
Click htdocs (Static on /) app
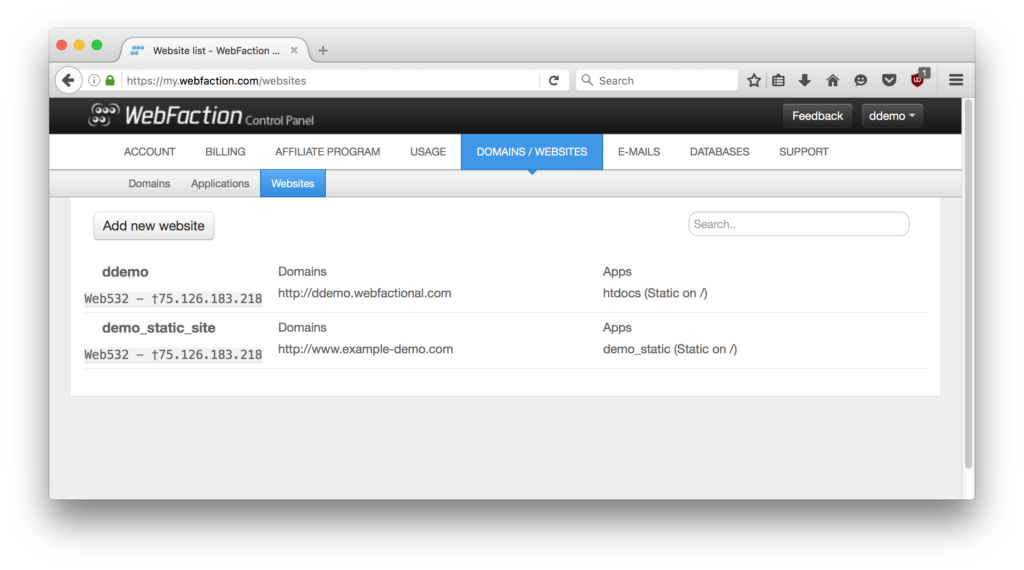point(655,293)
